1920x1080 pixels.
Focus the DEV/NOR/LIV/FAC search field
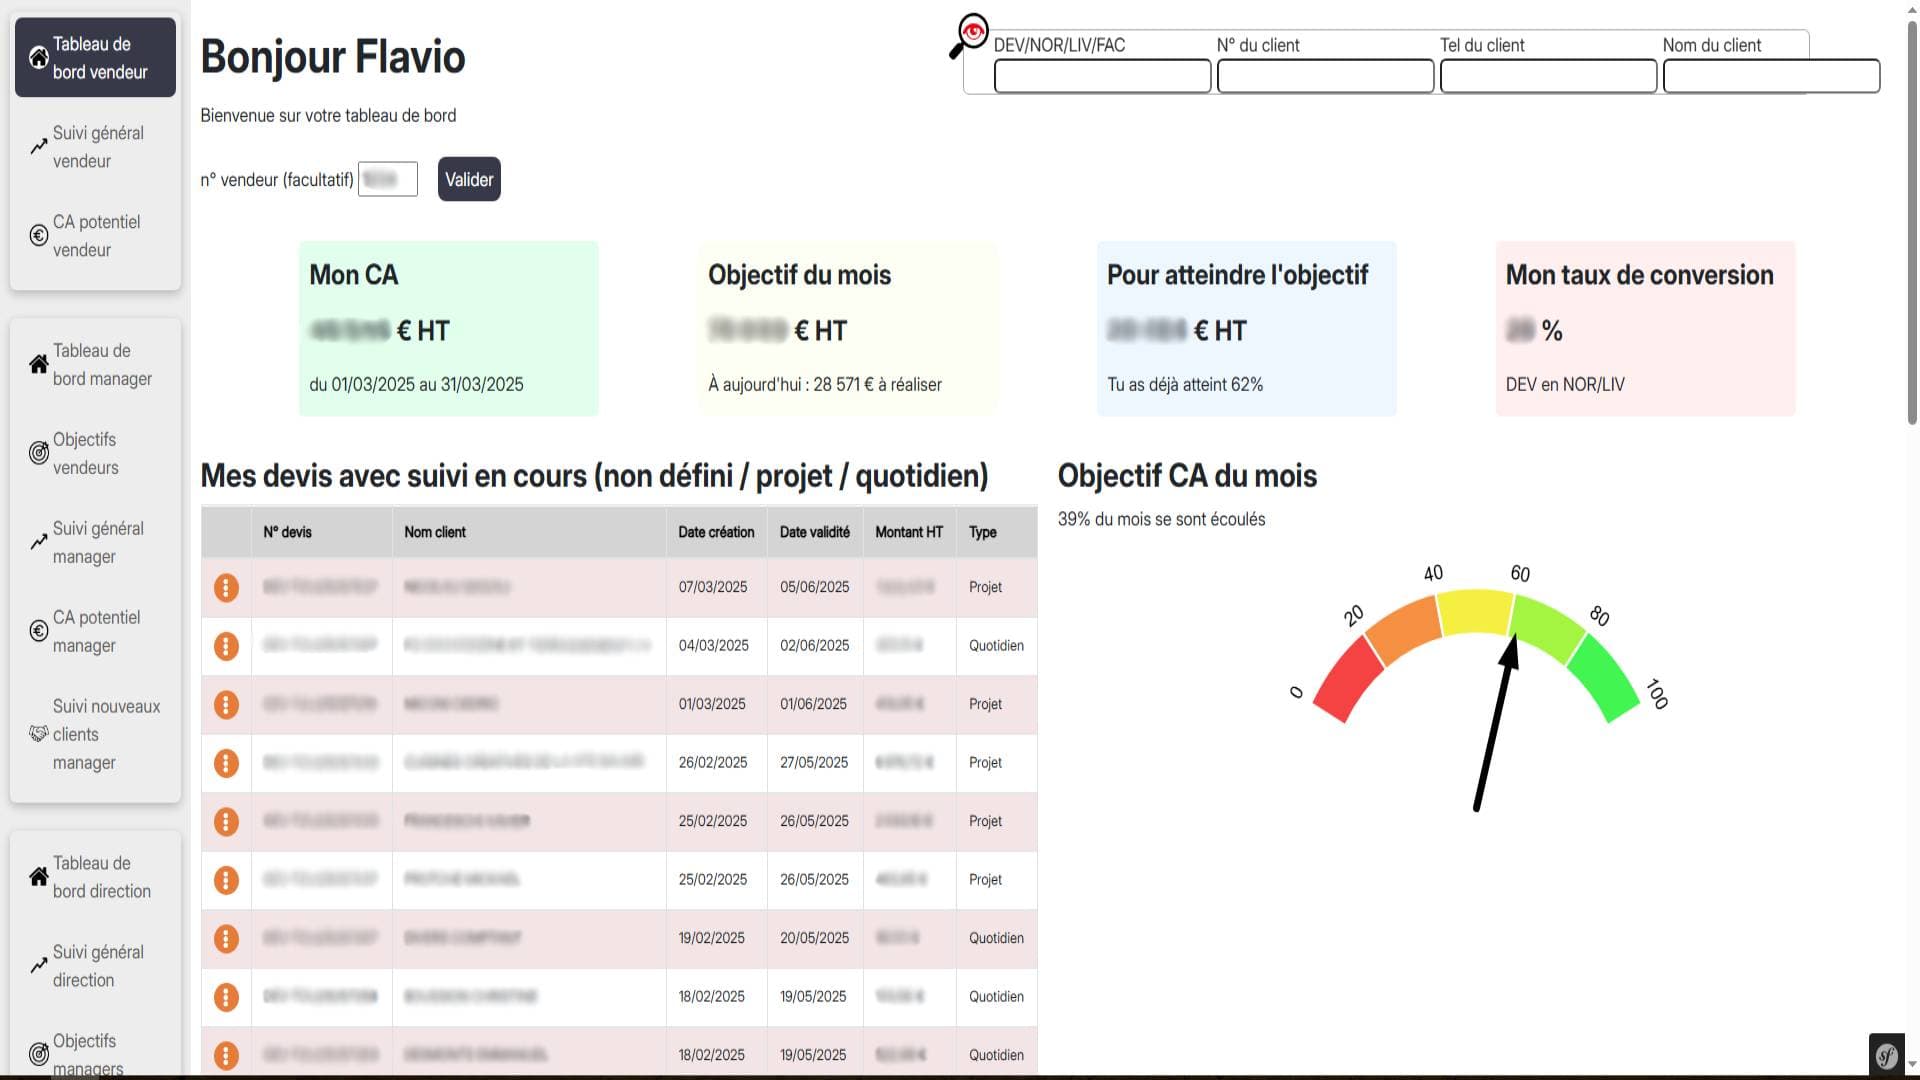[1102, 76]
